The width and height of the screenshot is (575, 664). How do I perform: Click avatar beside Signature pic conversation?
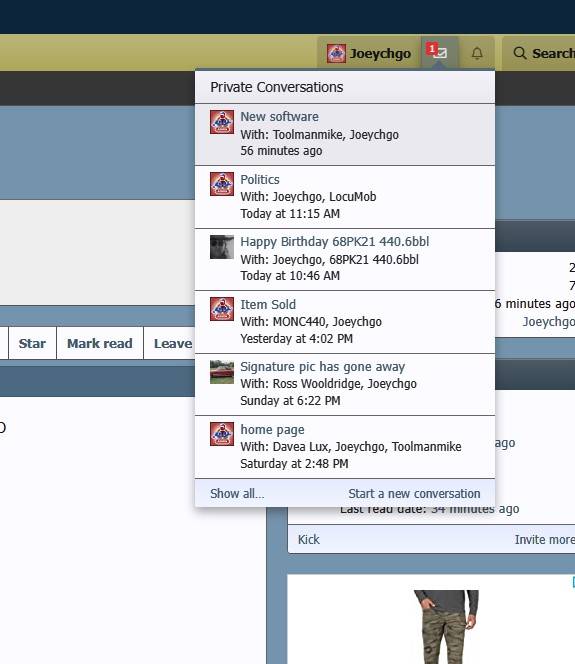[x=222, y=372]
